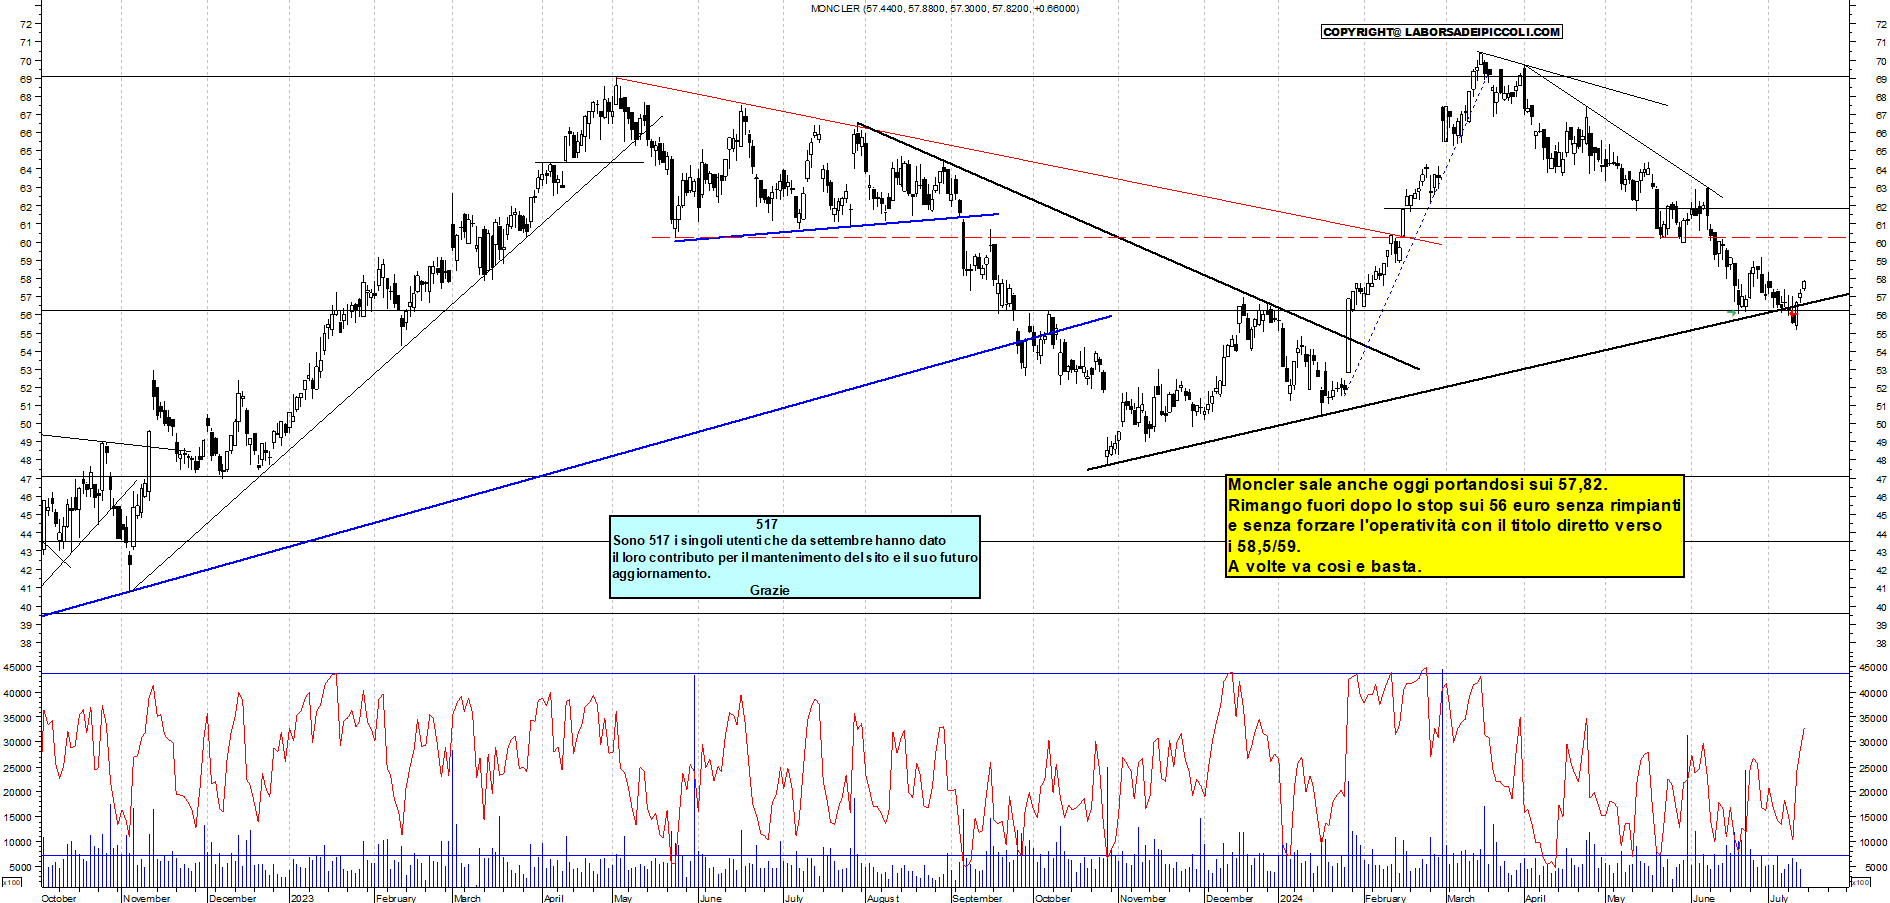
Task: Click the '2024' label on the time axis
Action: coord(1291,898)
